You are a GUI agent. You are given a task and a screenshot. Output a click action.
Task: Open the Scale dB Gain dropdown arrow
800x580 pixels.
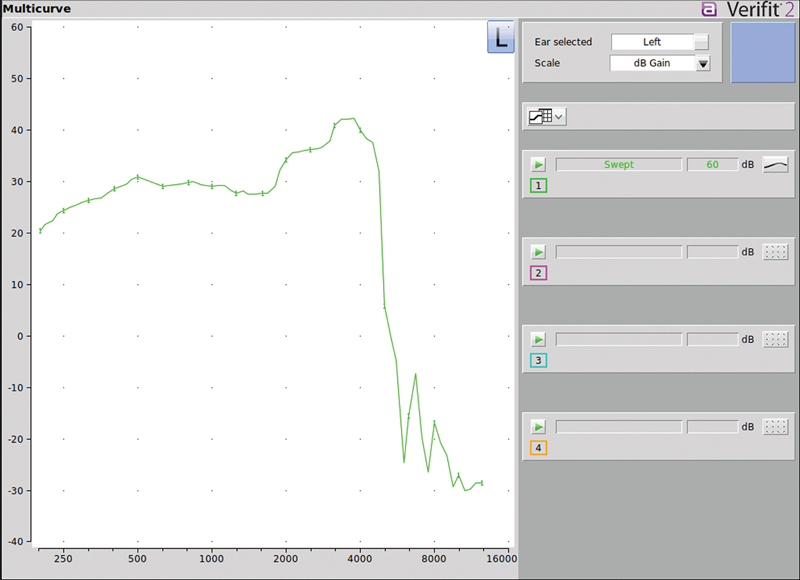tap(703, 63)
